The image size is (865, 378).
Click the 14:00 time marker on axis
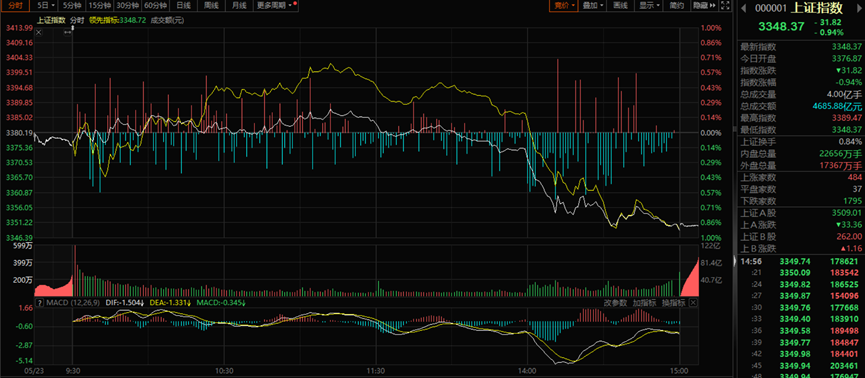coord(527,371)
